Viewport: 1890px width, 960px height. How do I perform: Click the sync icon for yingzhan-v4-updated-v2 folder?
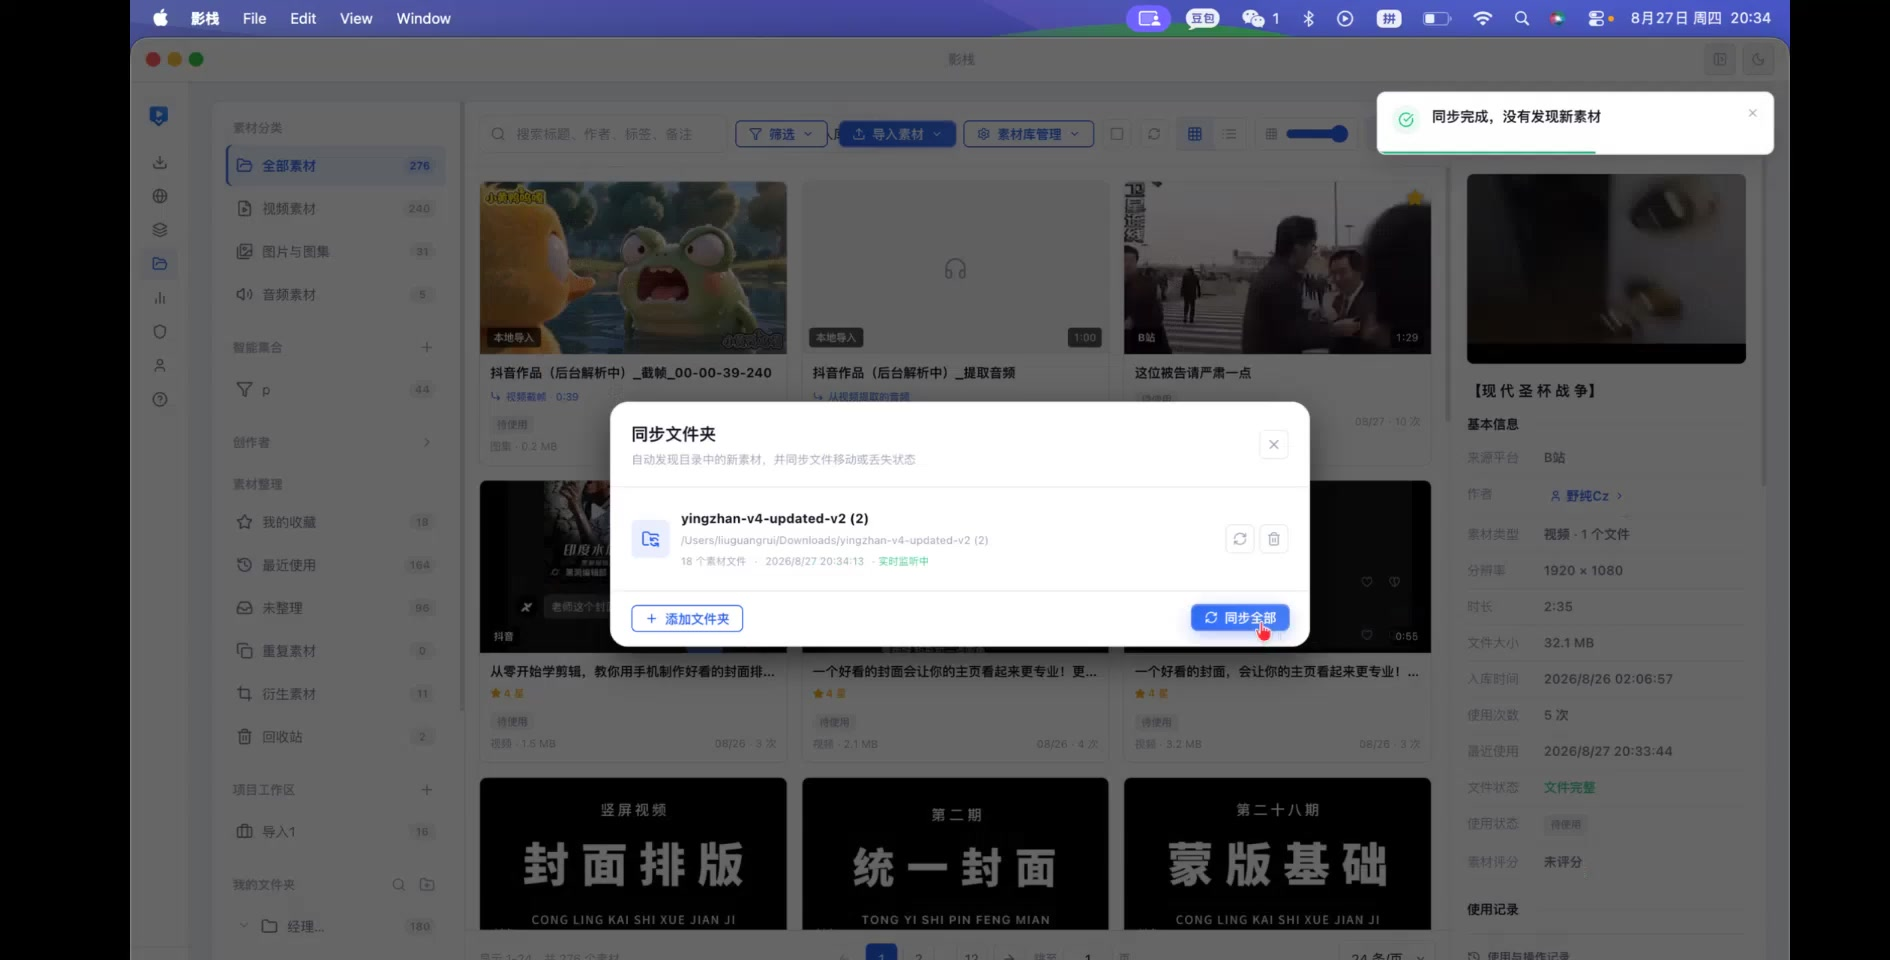coord(1239,539)
